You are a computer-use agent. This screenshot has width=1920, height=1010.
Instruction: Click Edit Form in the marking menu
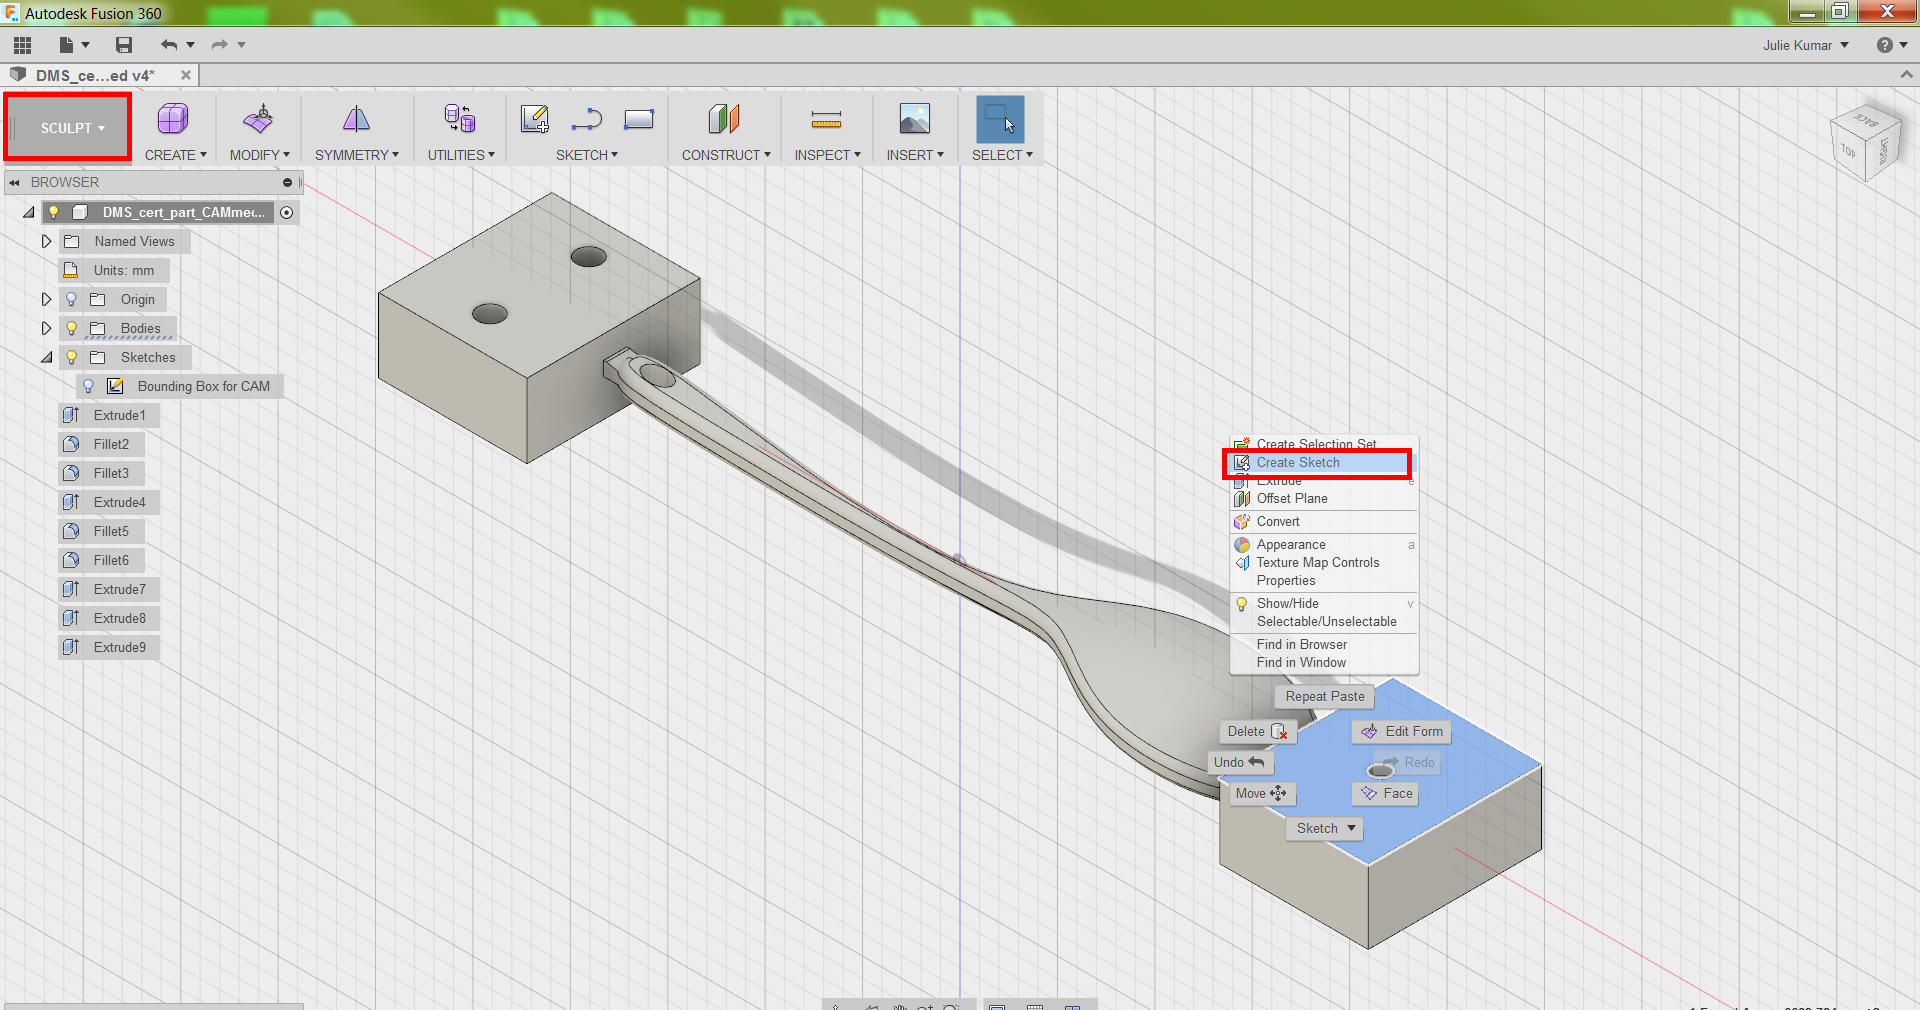click(x=1402, y=731)
